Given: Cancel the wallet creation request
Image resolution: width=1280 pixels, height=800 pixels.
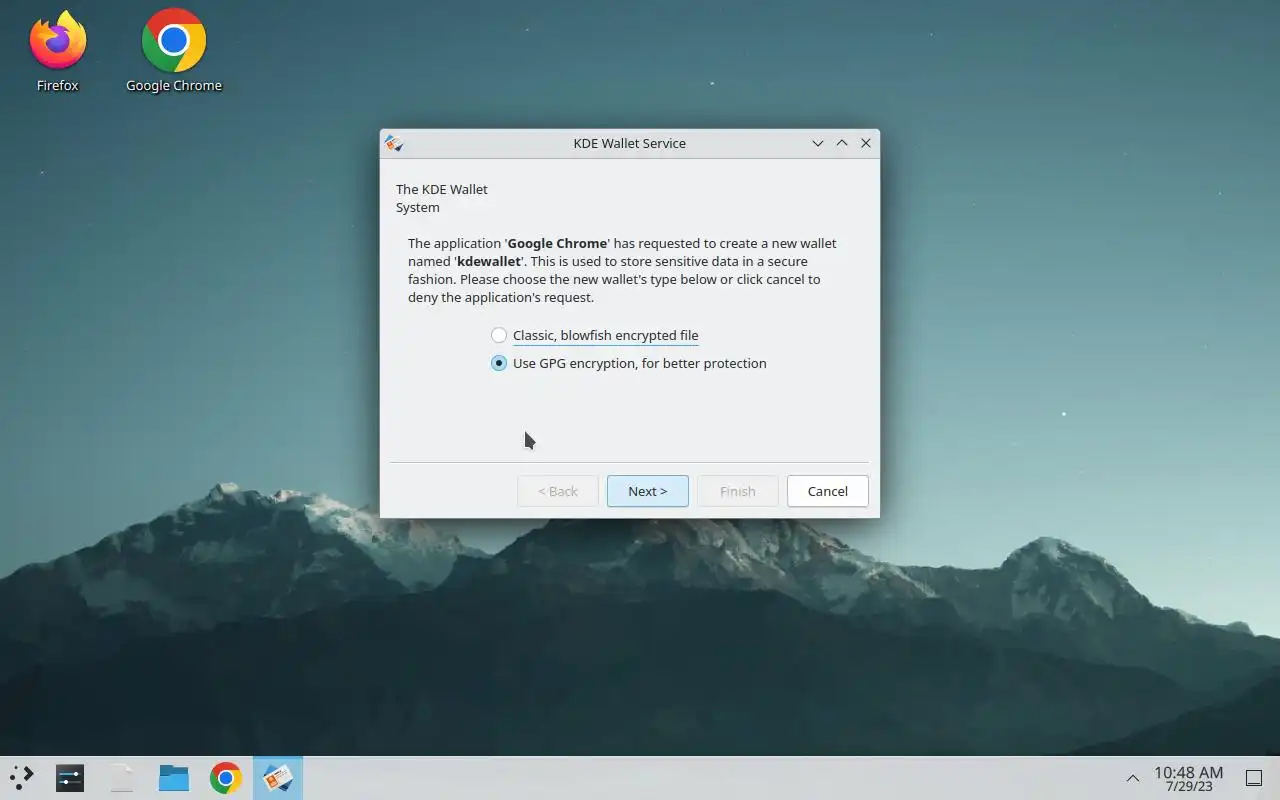Looking at the screenshot, I should 828,491.
